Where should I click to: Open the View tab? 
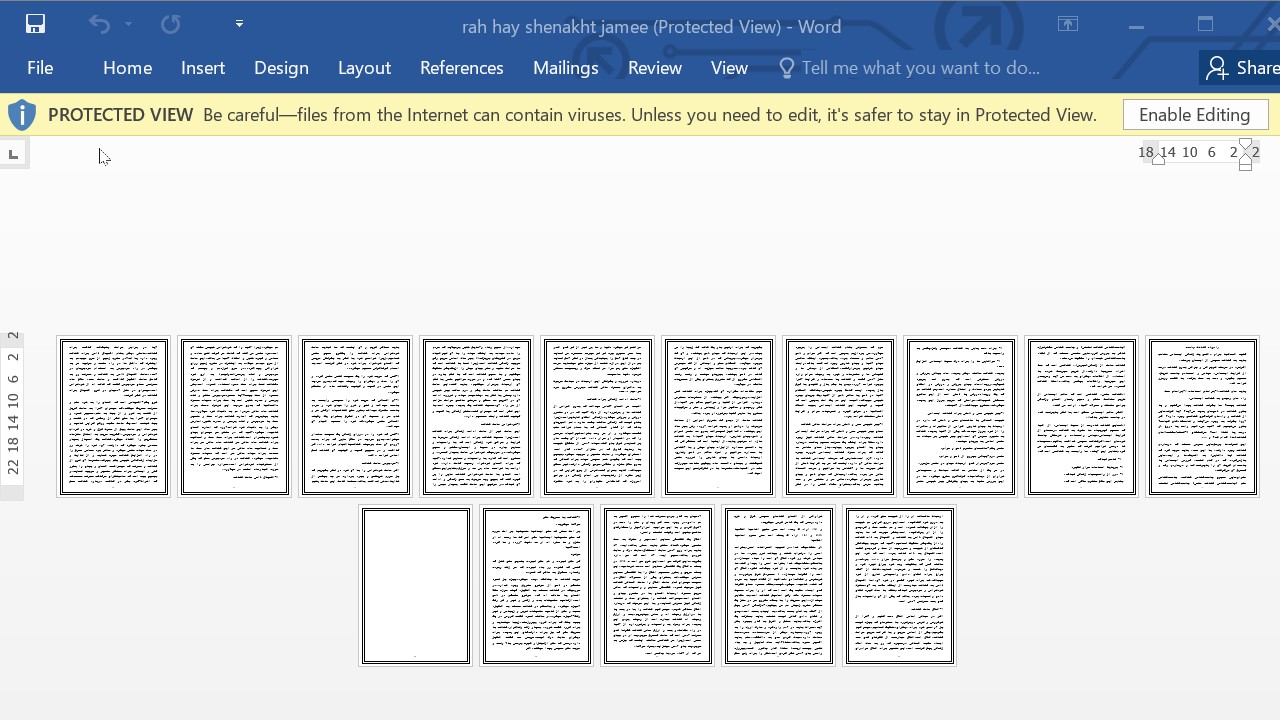click(x=729, y=68)
